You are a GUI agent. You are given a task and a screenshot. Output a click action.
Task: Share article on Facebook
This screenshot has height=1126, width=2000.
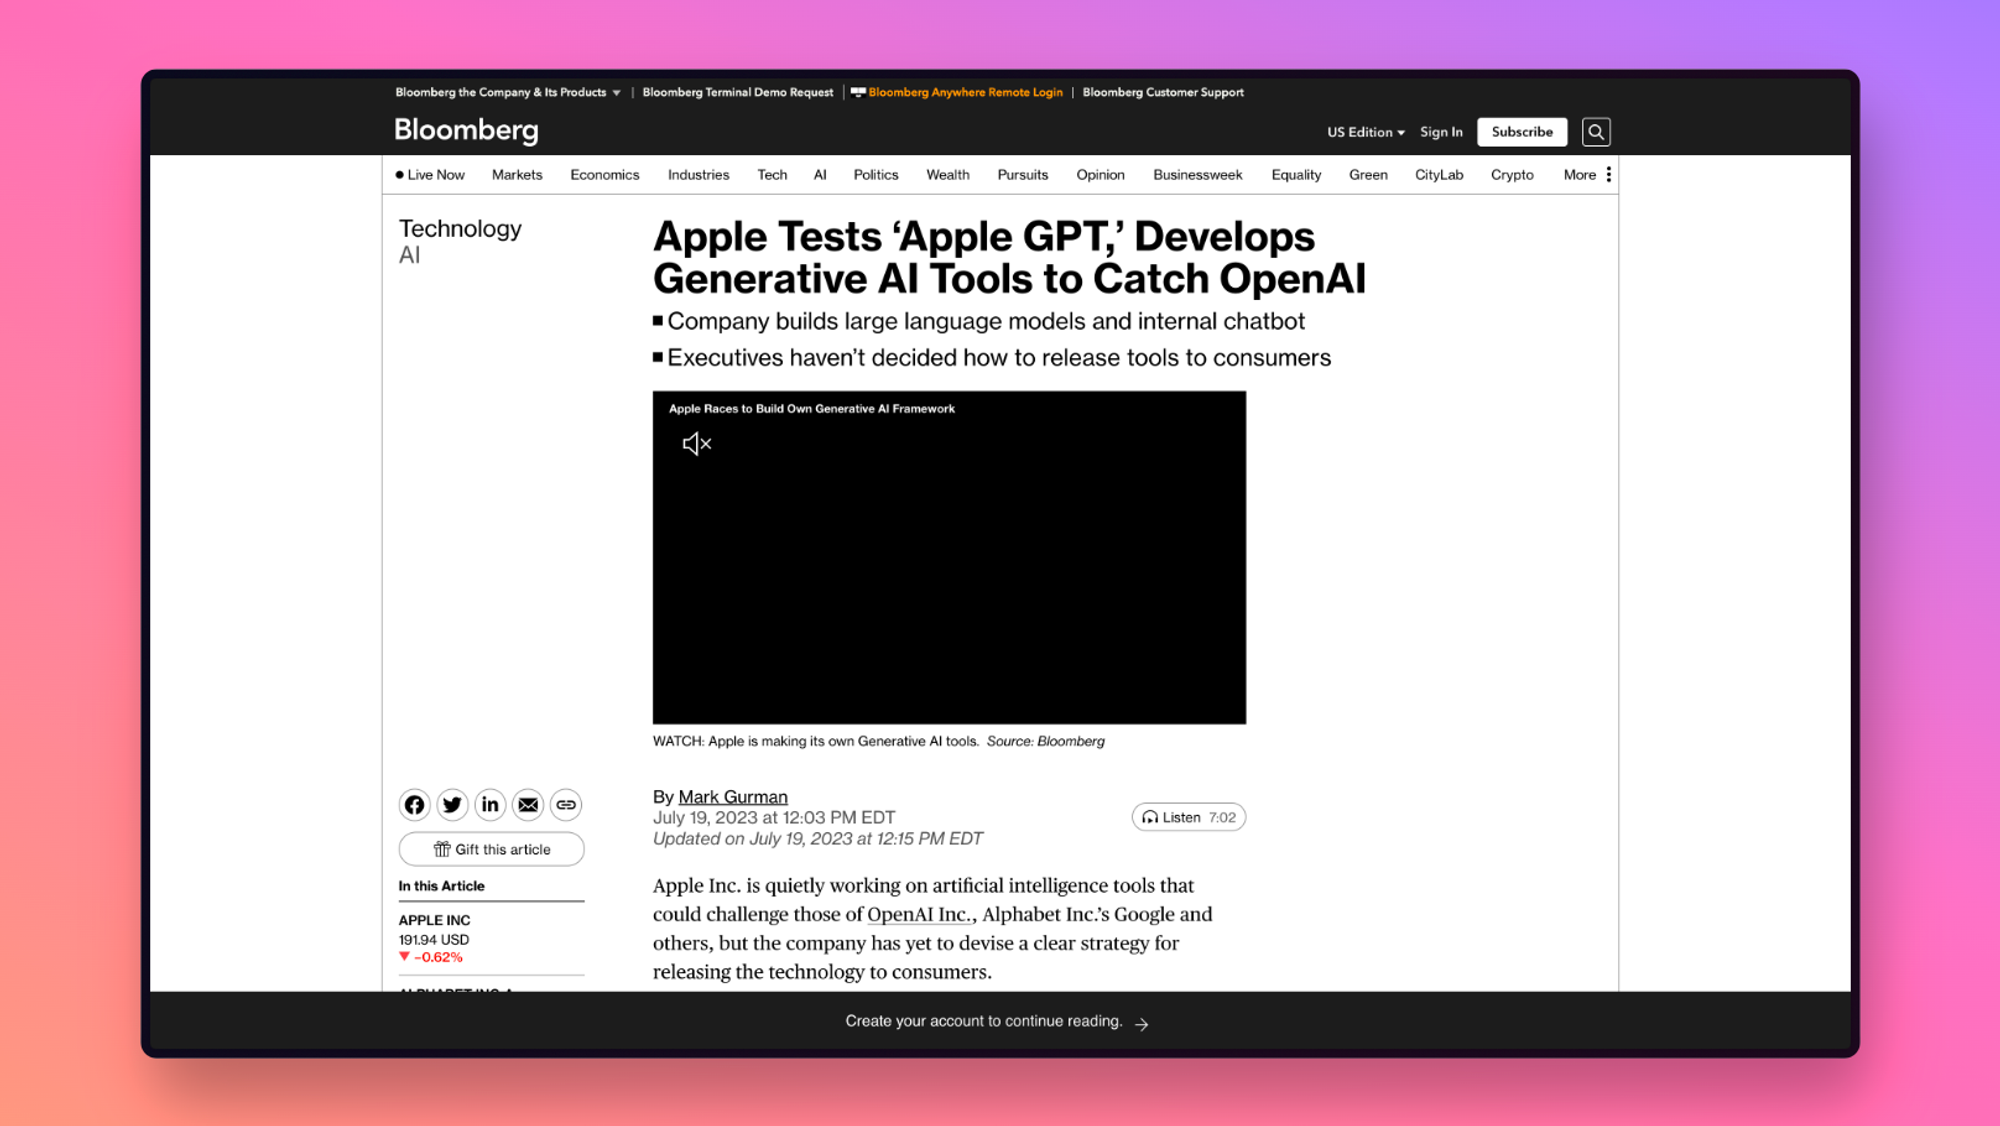tap(414, 805)
